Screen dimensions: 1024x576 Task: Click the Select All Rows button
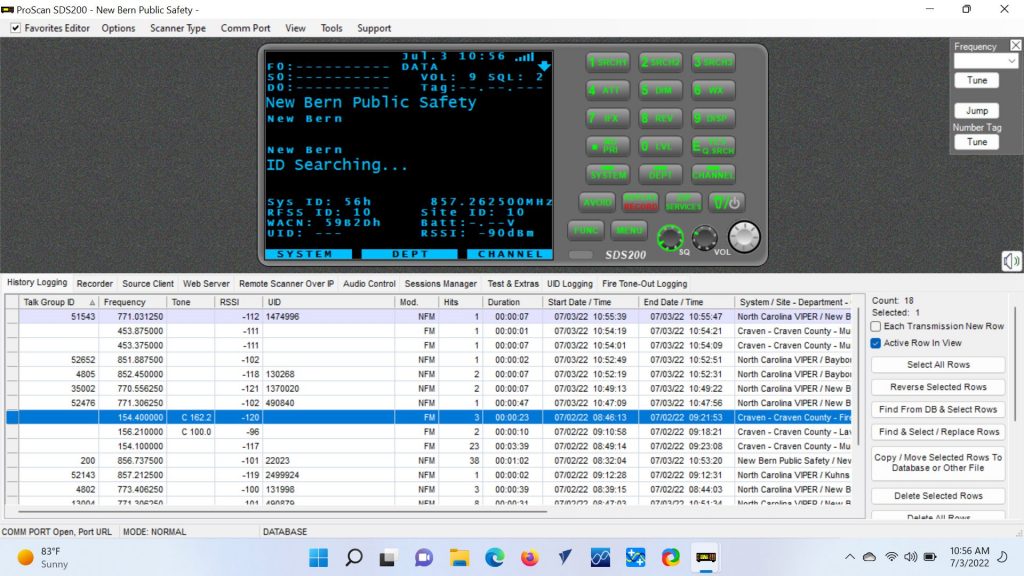(939, 365)
